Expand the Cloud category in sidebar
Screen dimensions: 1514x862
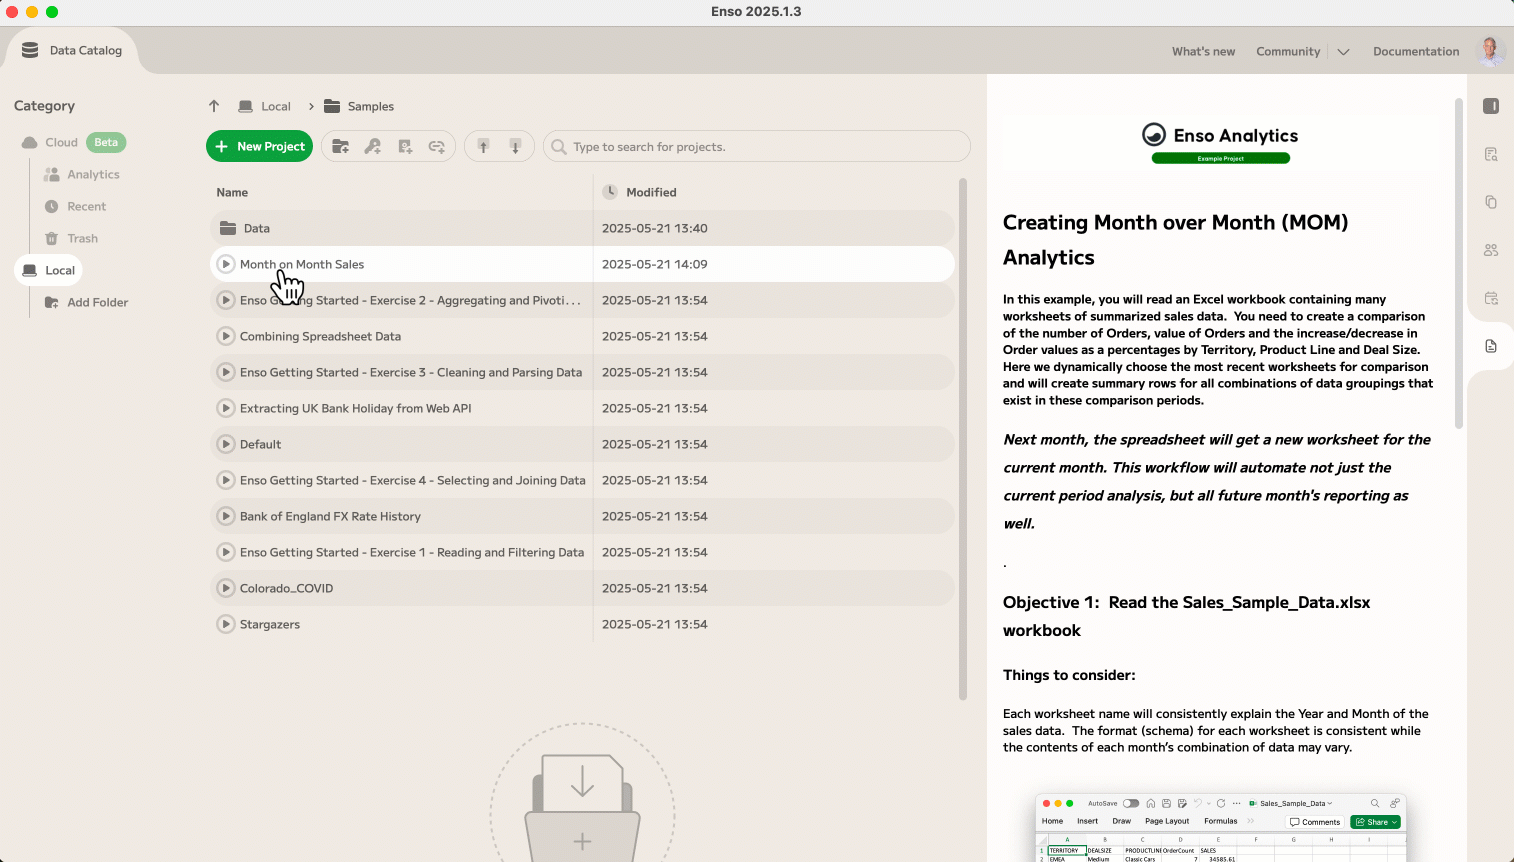coord(61,143)
